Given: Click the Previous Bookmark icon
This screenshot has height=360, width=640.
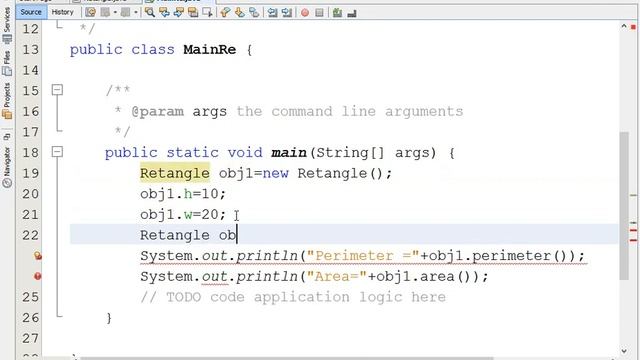Looking at the screenshot, I should point(225,12).
